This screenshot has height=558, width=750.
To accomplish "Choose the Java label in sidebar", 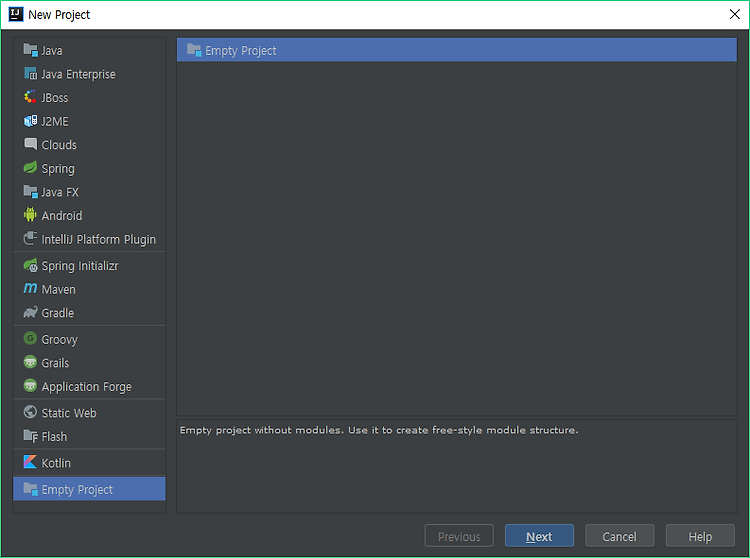I will tap(52, 51).
